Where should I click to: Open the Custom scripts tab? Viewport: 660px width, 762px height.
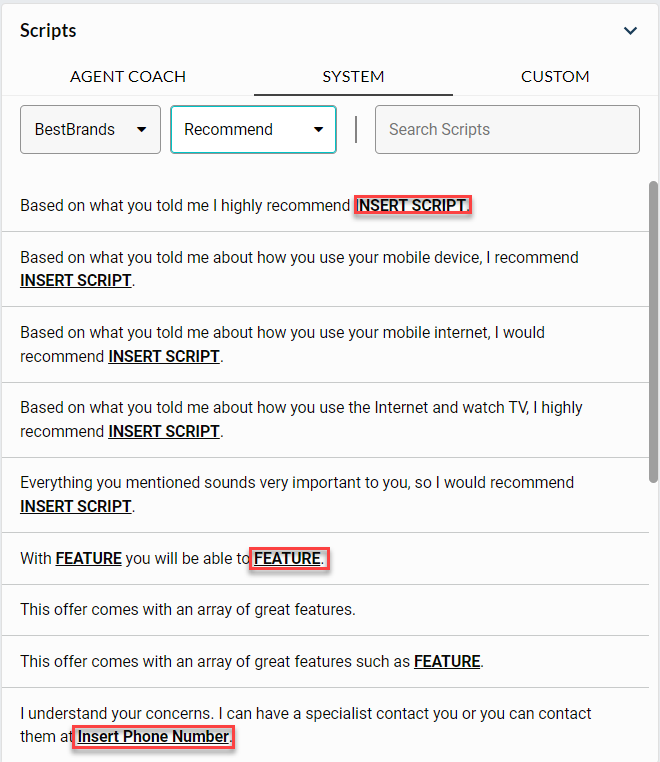[x=555, y=76]
